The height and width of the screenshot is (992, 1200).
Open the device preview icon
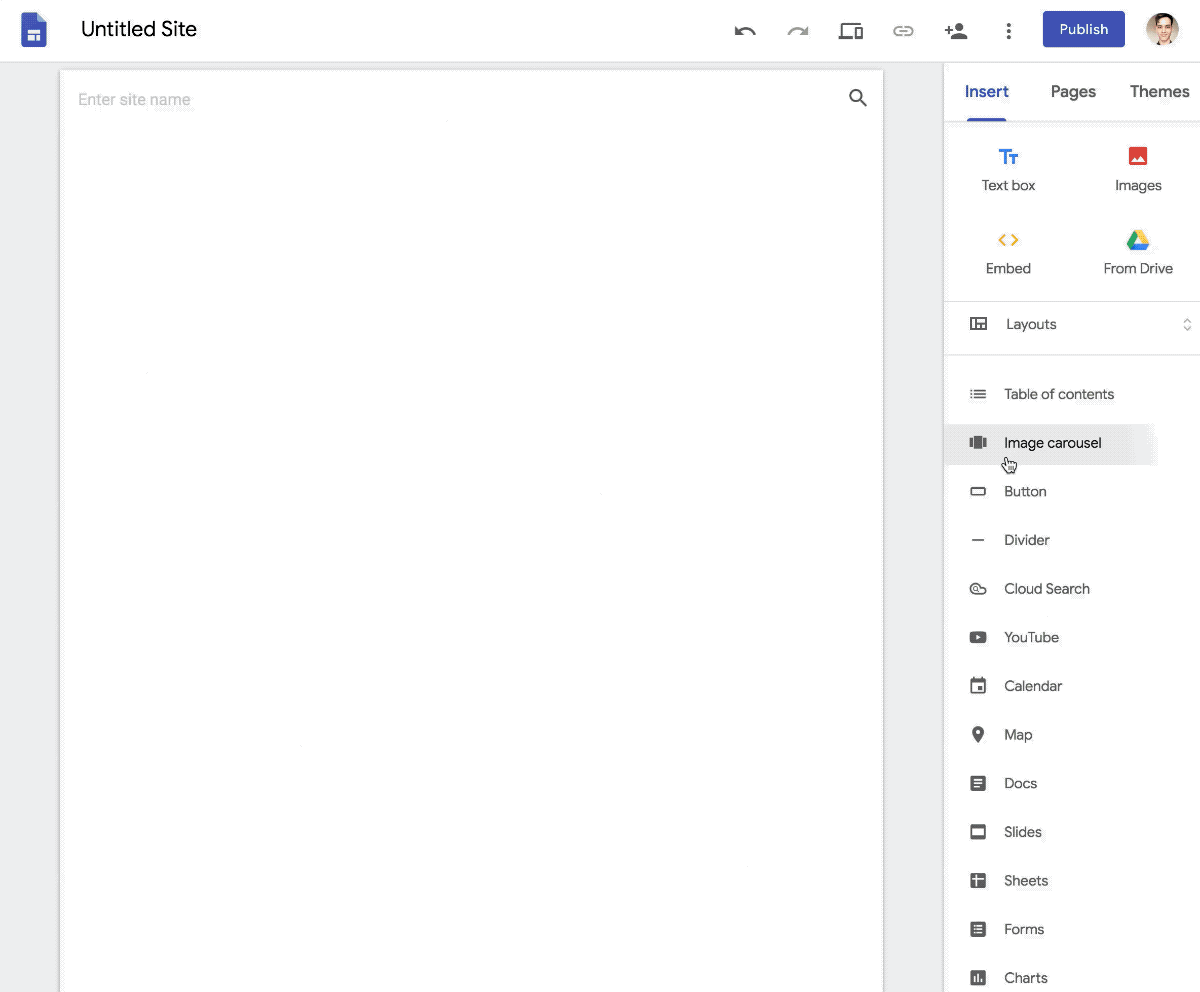pyautogui.click(x=851, y=31)
